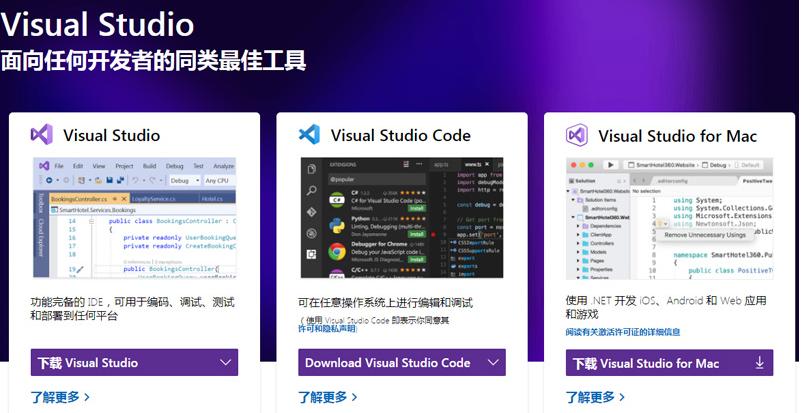The image size is (802, 413).
Task: Click the large Visual Studio page title
Action: click(x=97, y=24)
